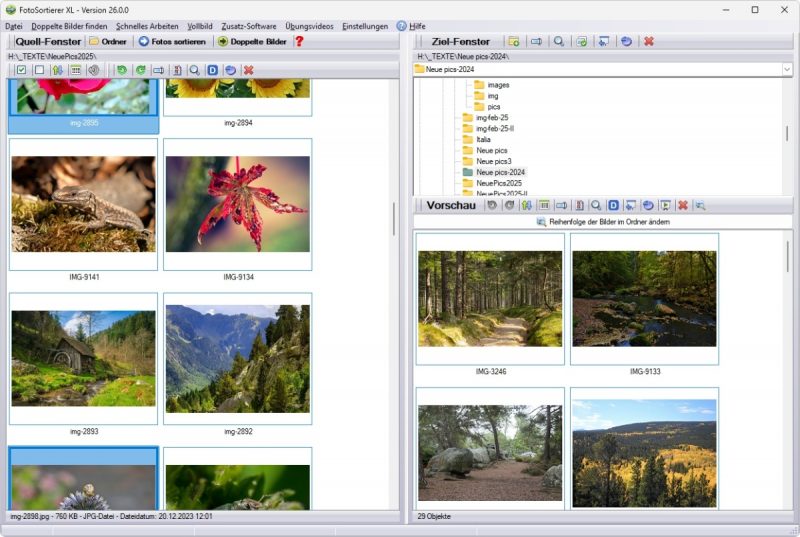This screenshot has height=537, width=800.
Task: Click blue back-arrow screen icon in Vorschau toolbar
Action: click(x=631, y=205)
